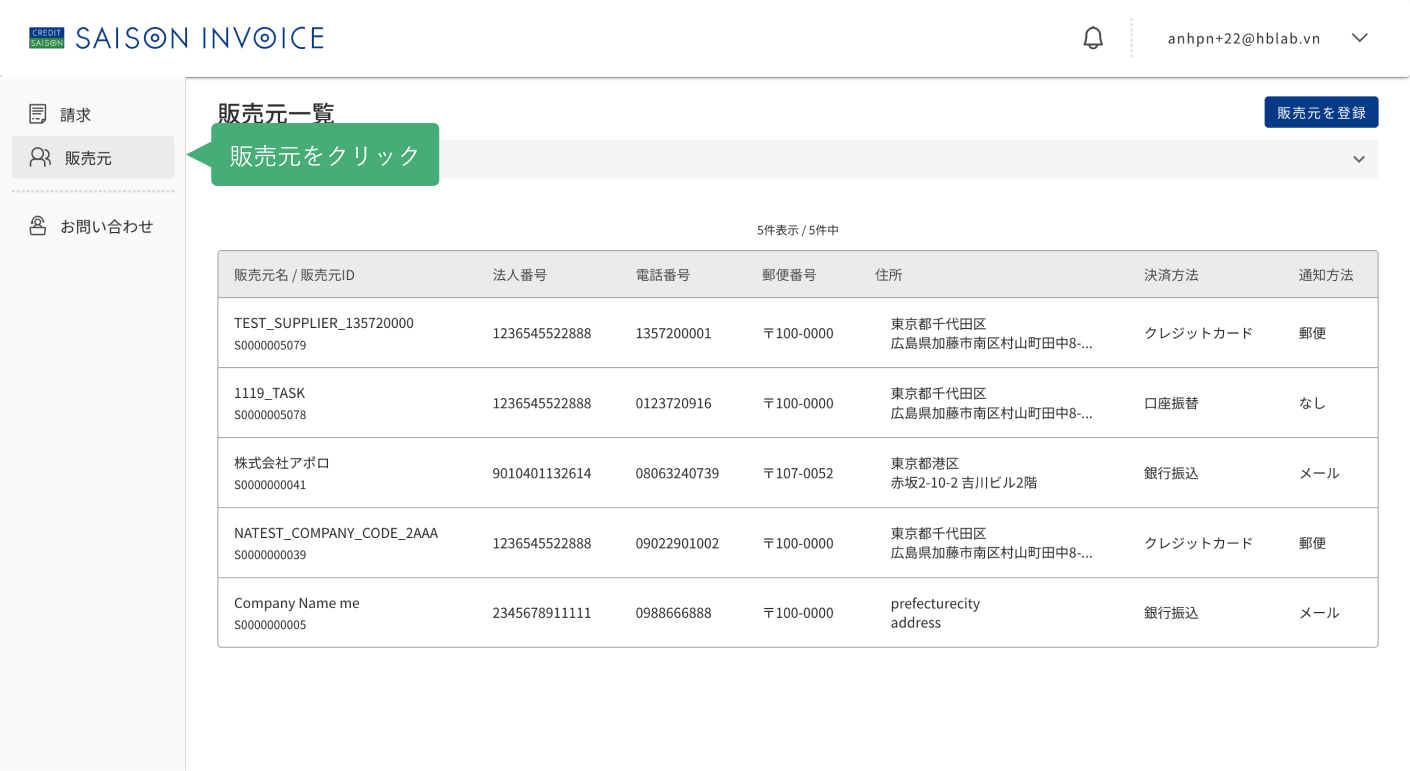
Task: Click 郵便 in NATEST_COMPANY_CODE_2AAA row
Action: click(1312, 543)
